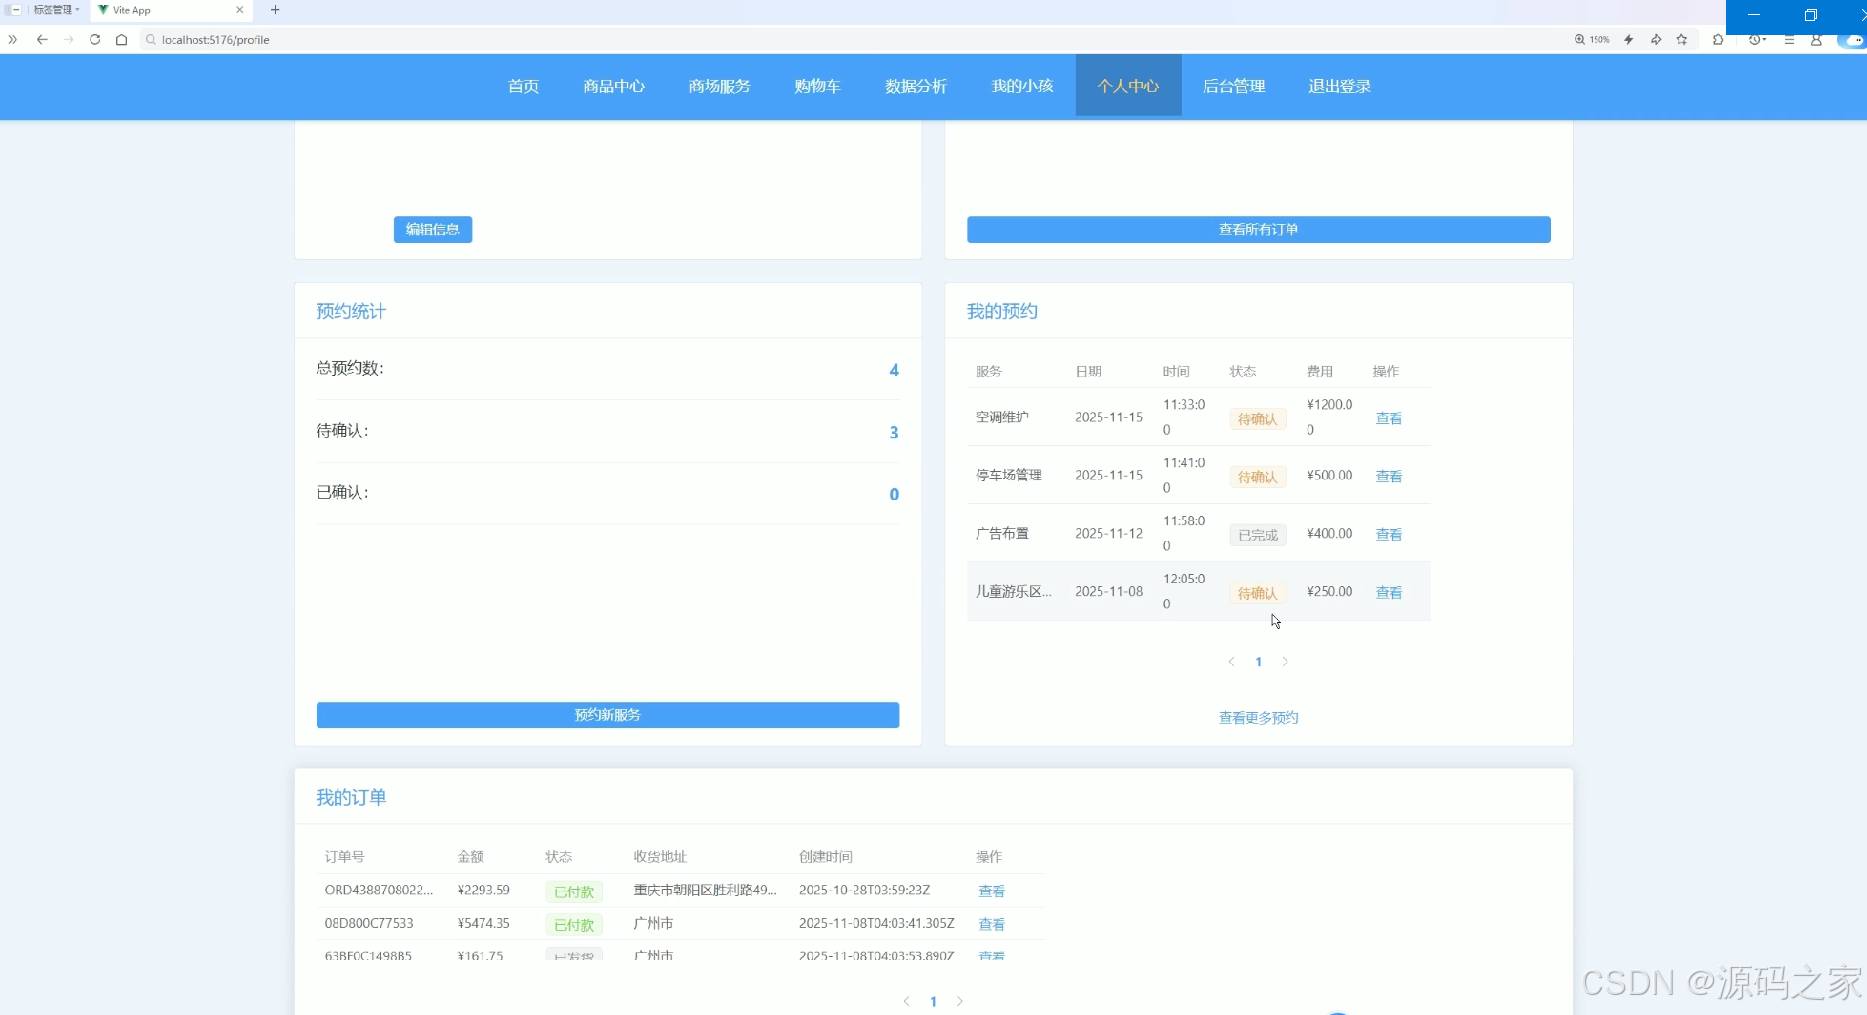Open 商场服务 in the navigation bar
Viewport: 1867px width, 1015px height.
coord(719,86)
